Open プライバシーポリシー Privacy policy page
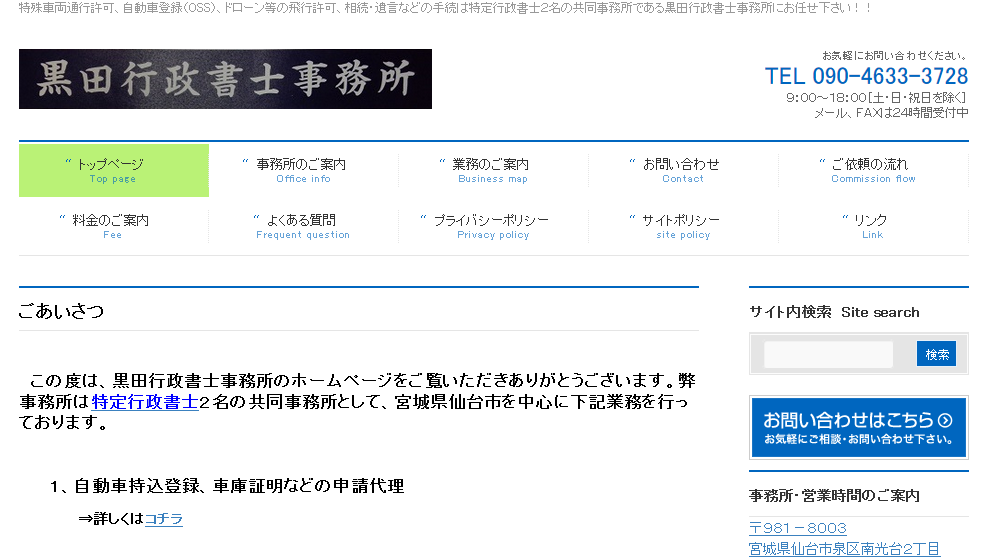985x559 pixels. (493, 226)
